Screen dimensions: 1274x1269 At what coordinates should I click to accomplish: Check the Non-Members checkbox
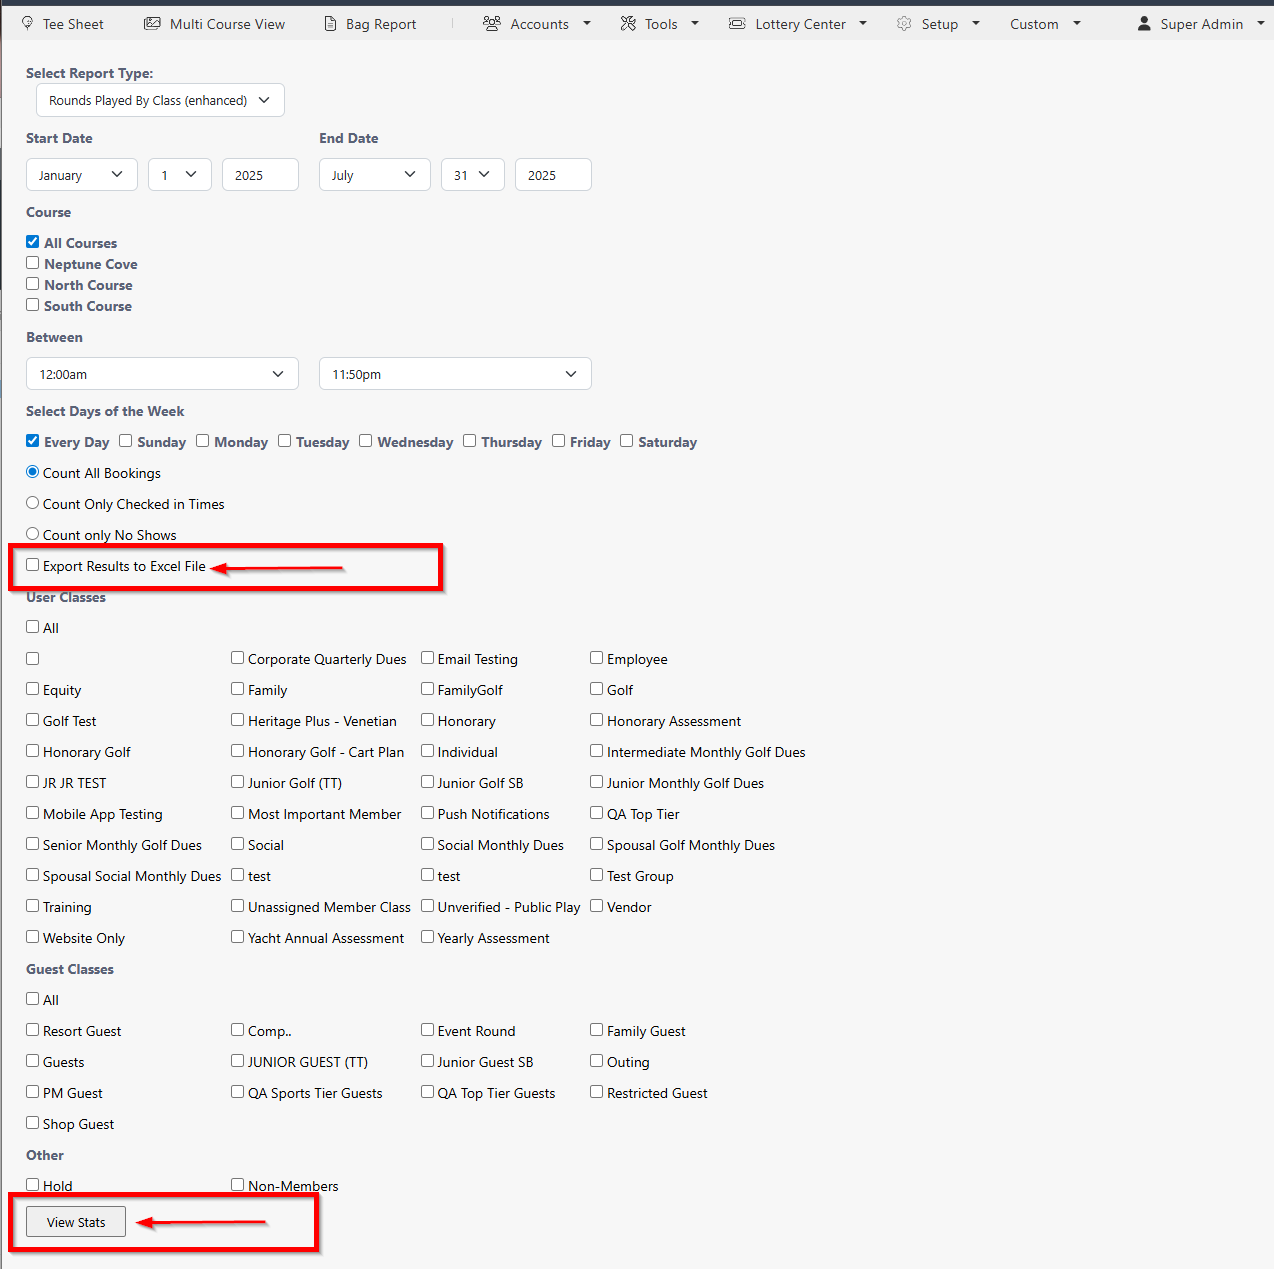(238, 1185)
